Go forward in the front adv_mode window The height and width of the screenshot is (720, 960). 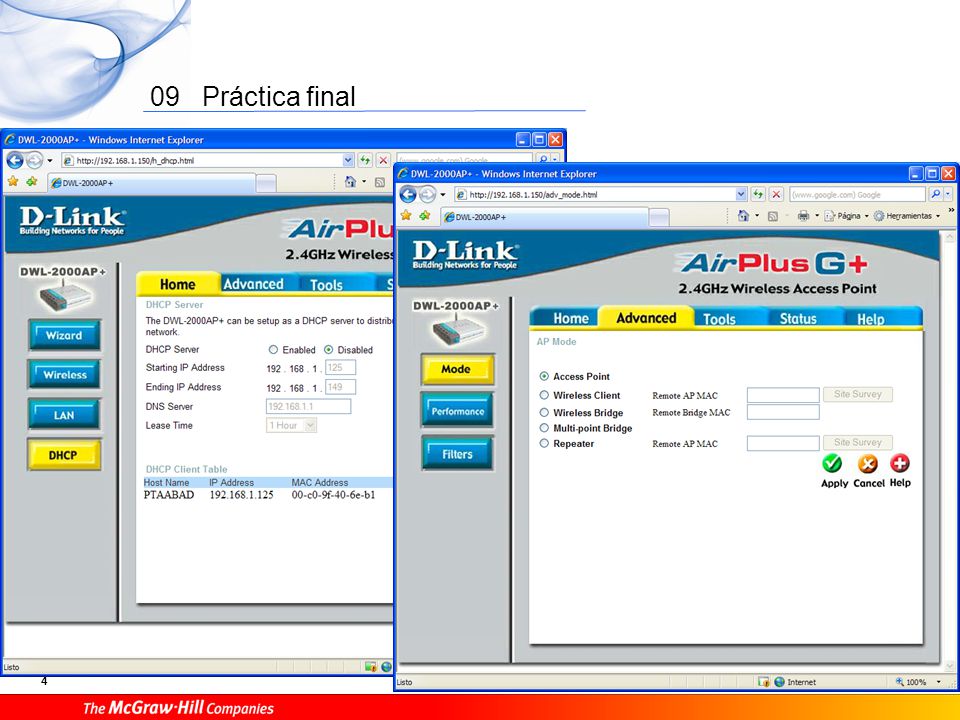(427, 195)
